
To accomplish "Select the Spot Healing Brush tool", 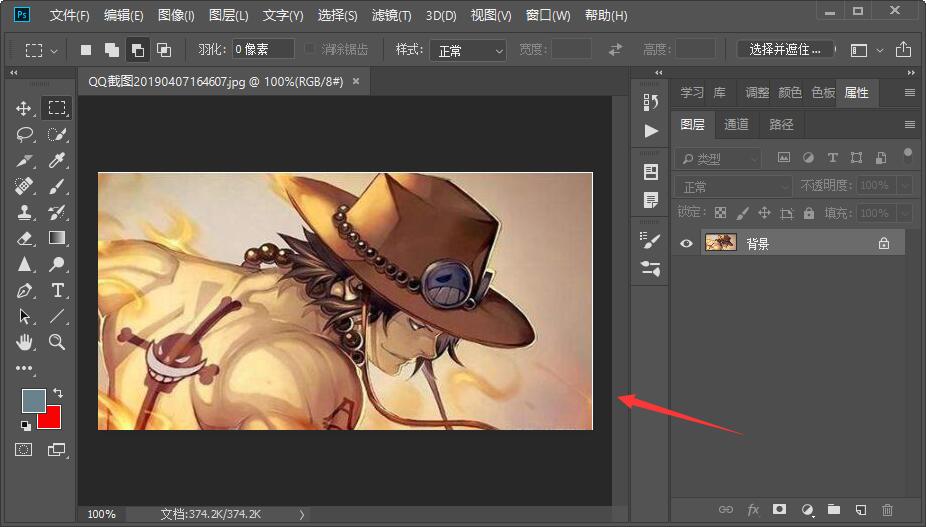I will point(24,186).
